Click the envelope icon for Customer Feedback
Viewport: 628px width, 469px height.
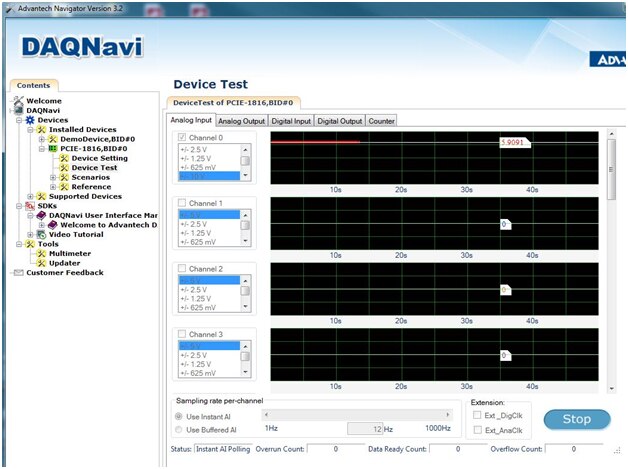click(x=18, y=273)
